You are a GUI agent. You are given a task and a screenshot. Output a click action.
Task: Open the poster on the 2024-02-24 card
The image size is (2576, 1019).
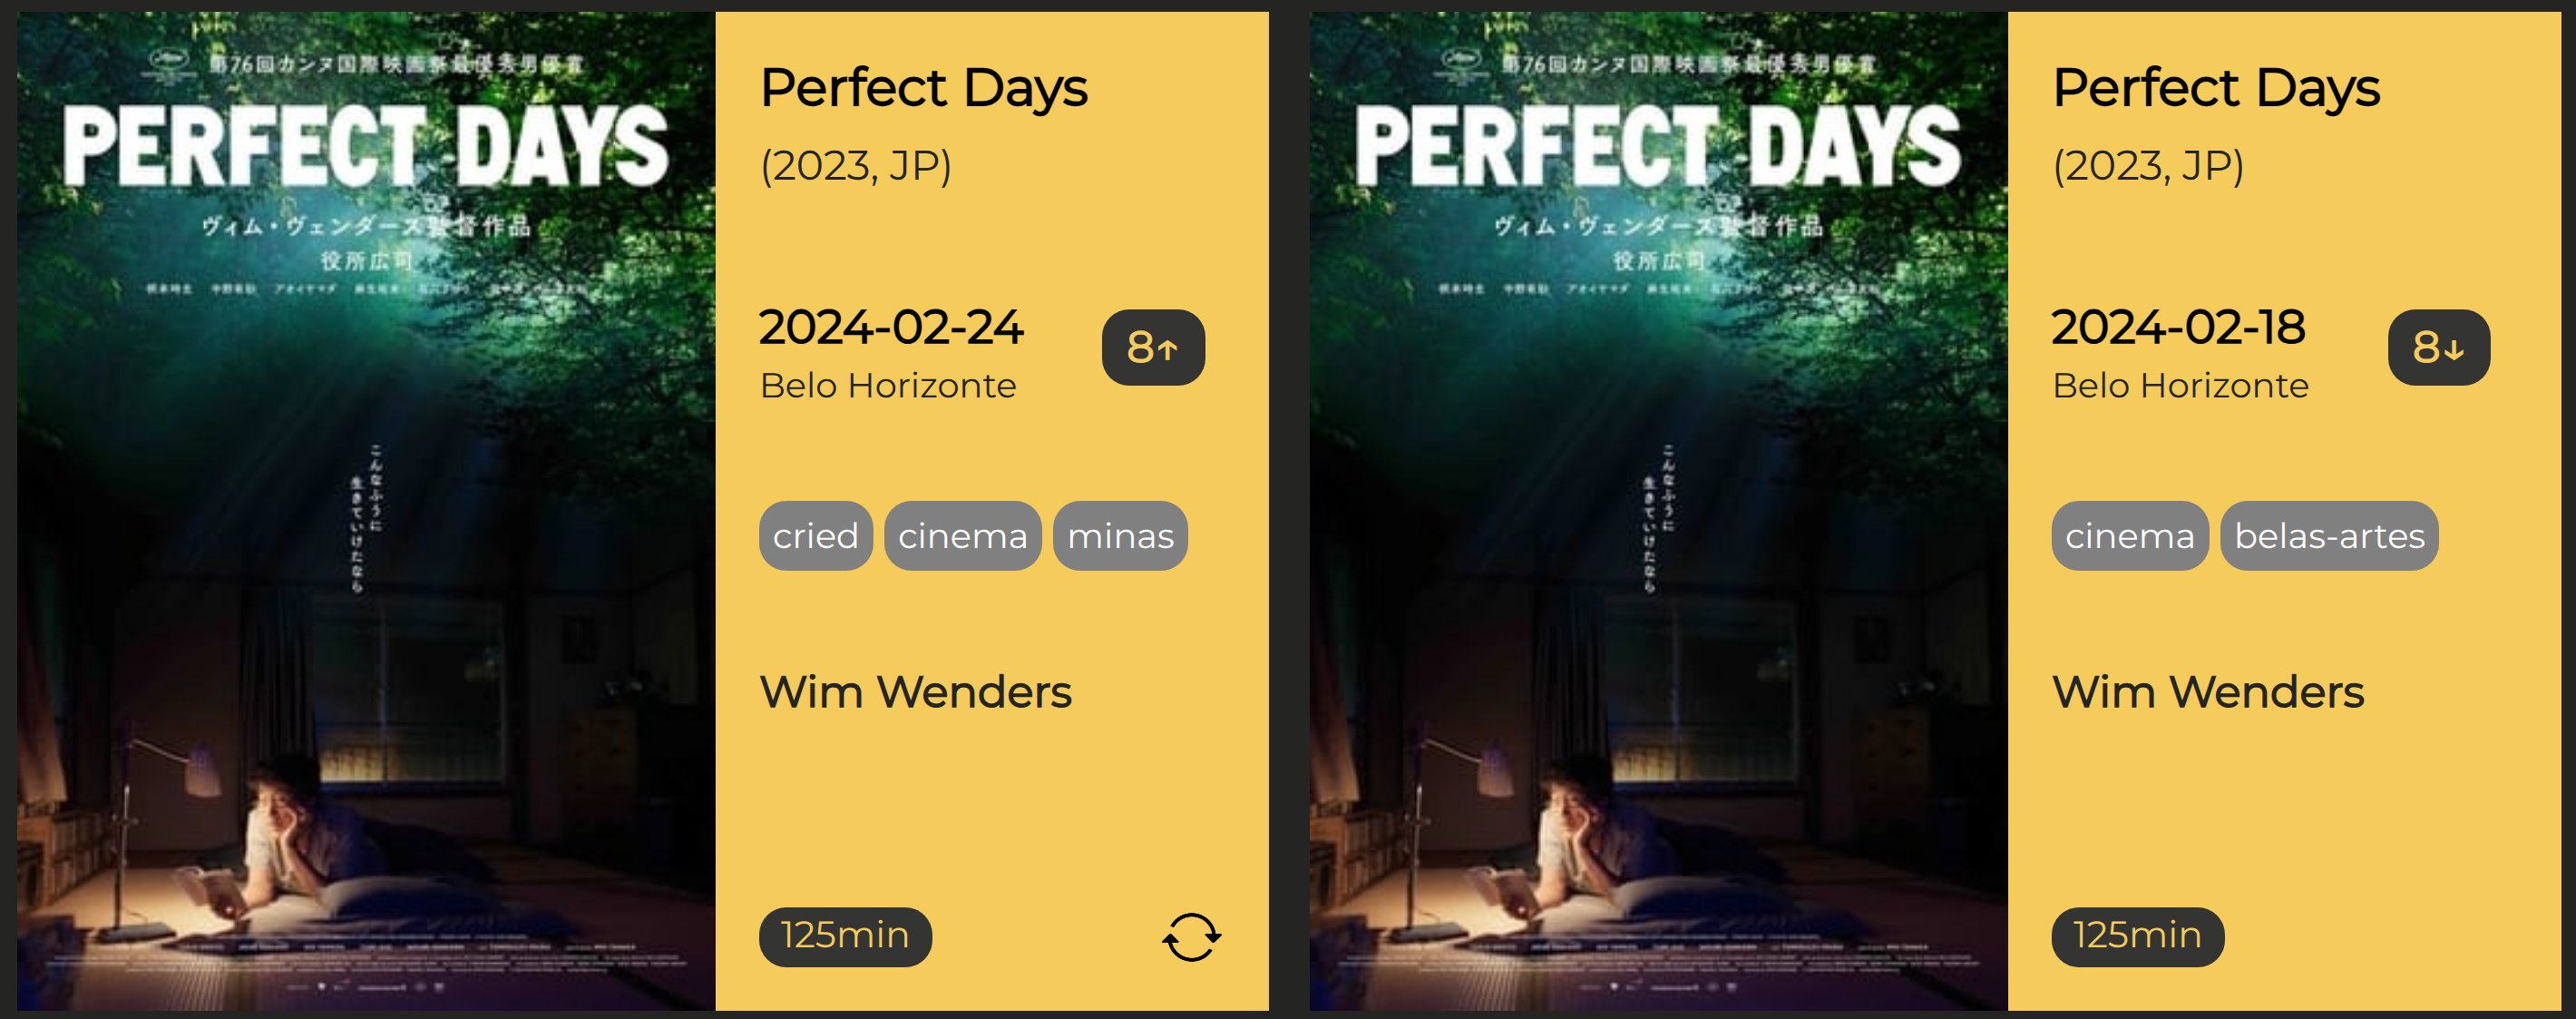pos(366,510)
